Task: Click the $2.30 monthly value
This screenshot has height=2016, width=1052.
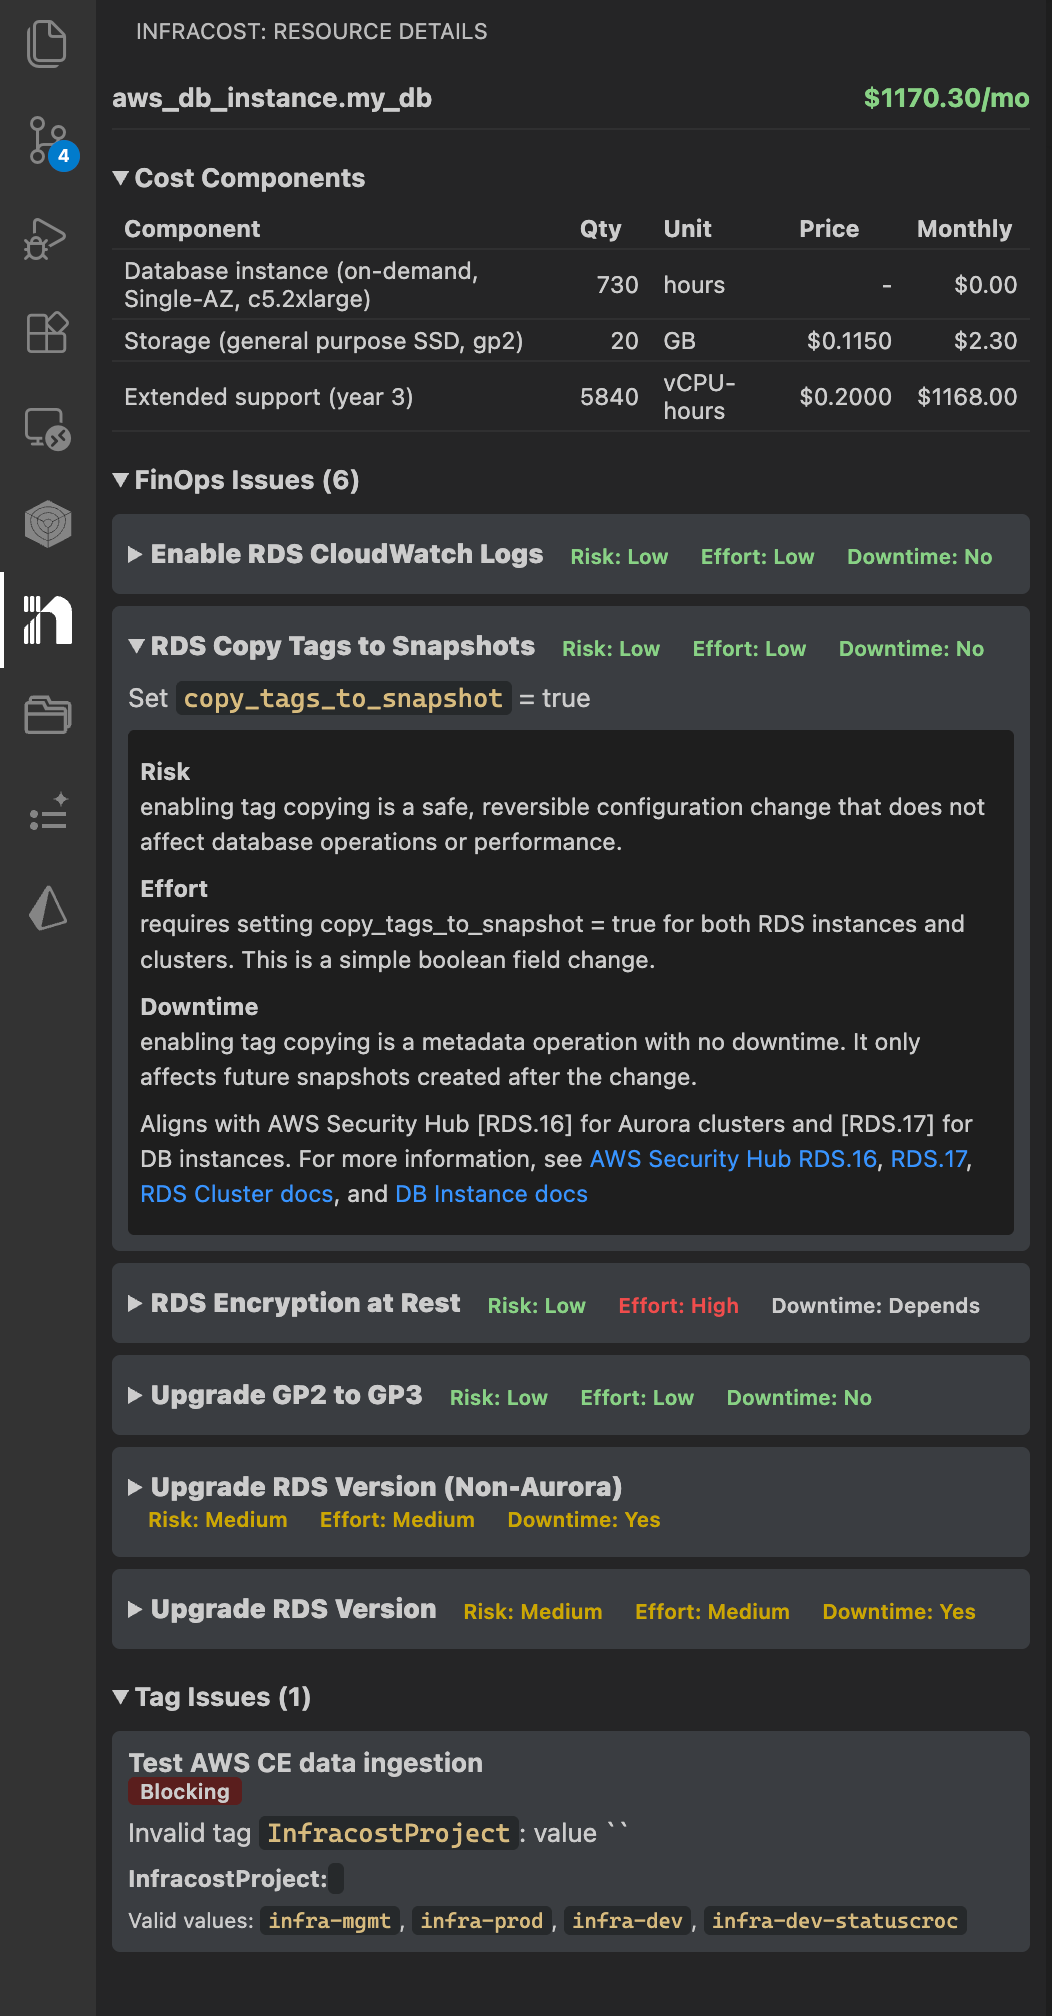Action: pos(985,341)
